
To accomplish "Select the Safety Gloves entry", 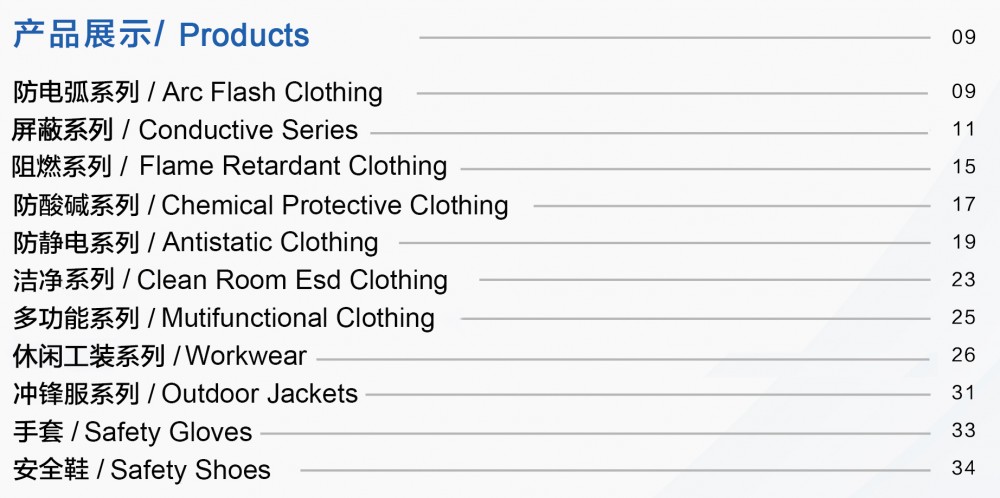I will click(132, 432).
